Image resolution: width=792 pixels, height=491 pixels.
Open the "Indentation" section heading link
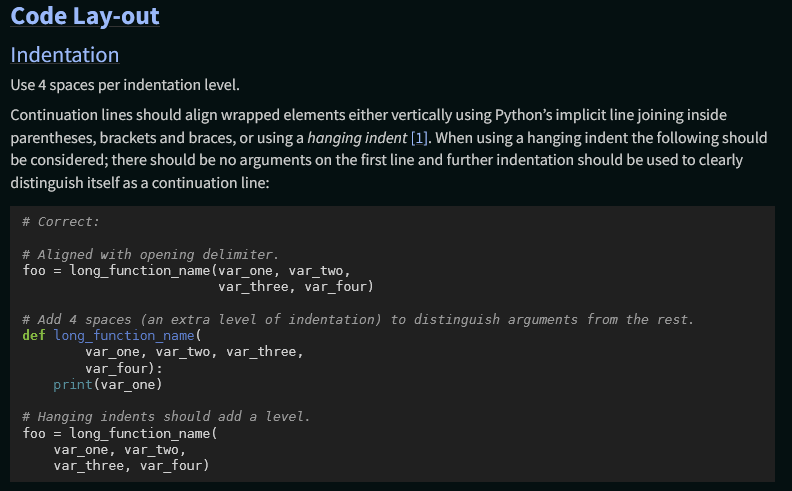64,55
